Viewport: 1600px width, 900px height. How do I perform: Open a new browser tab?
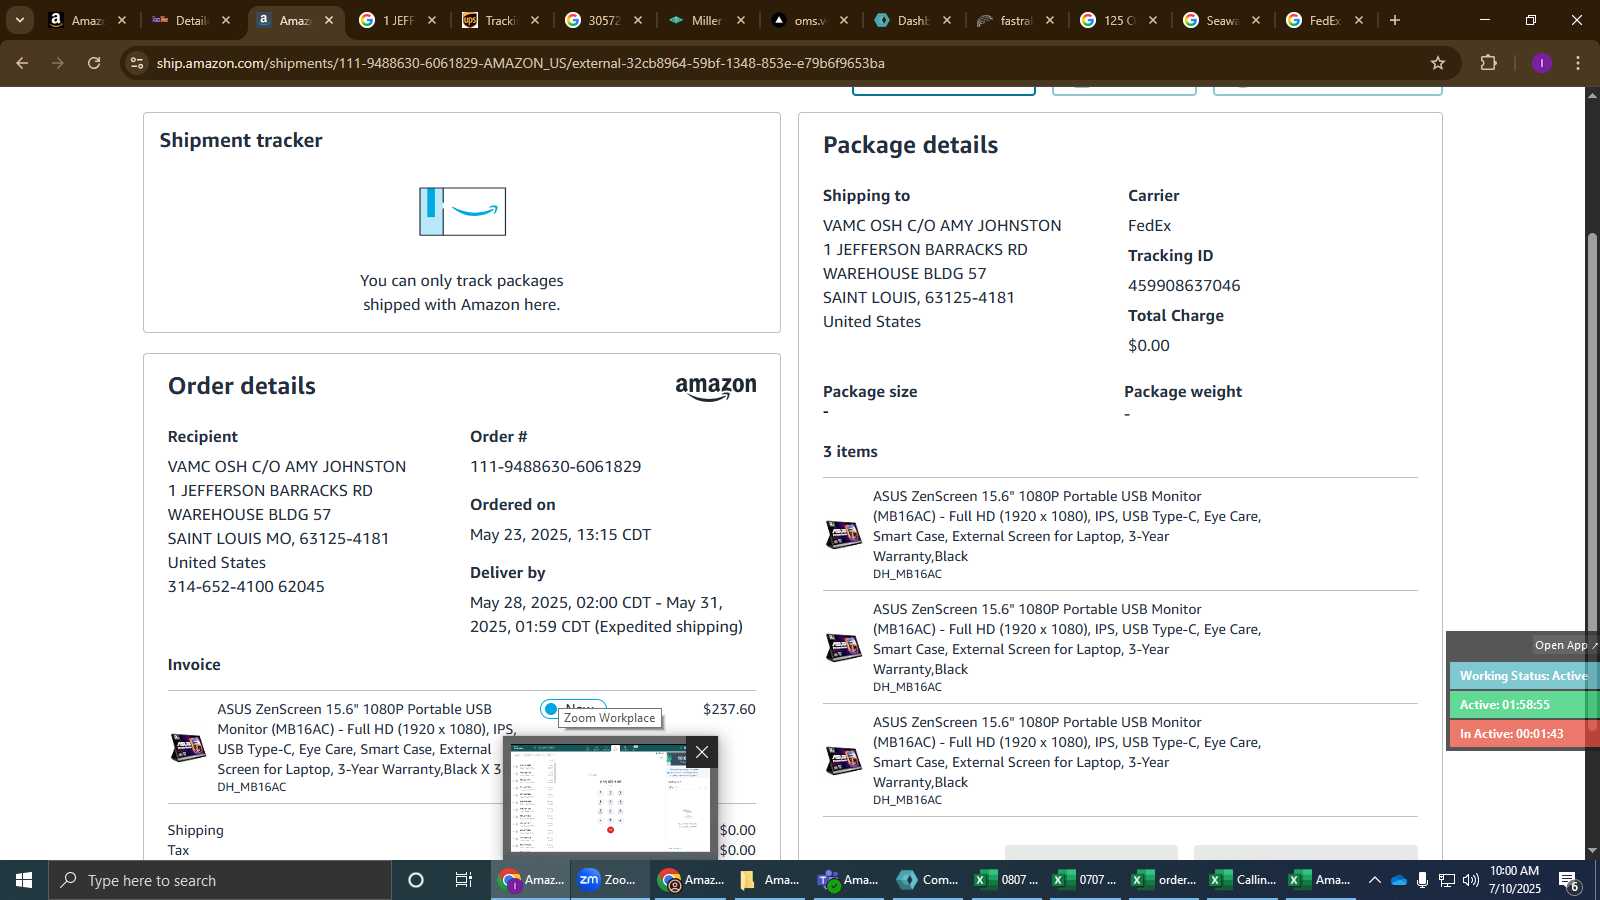pos(1395,20)
